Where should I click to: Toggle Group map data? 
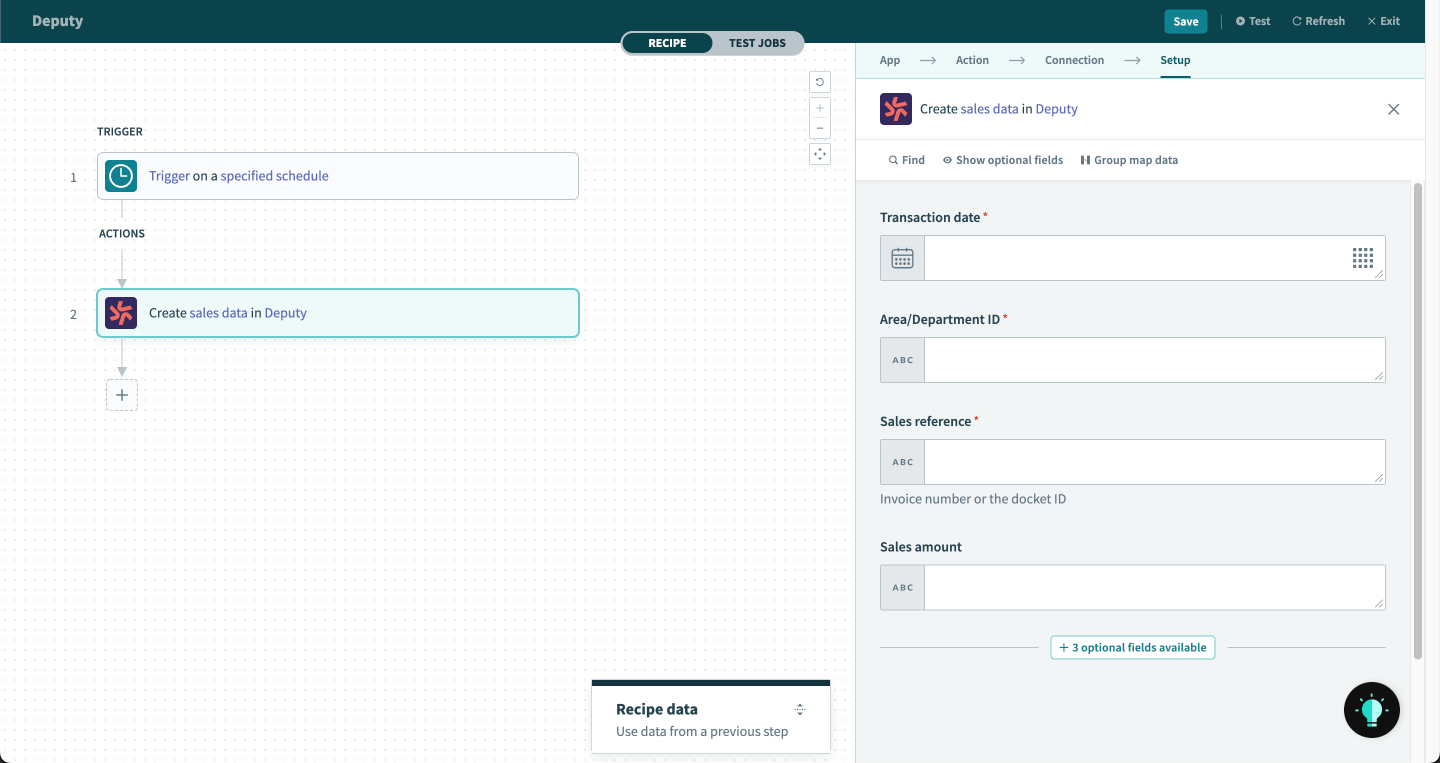click(x=1129, y=159)
